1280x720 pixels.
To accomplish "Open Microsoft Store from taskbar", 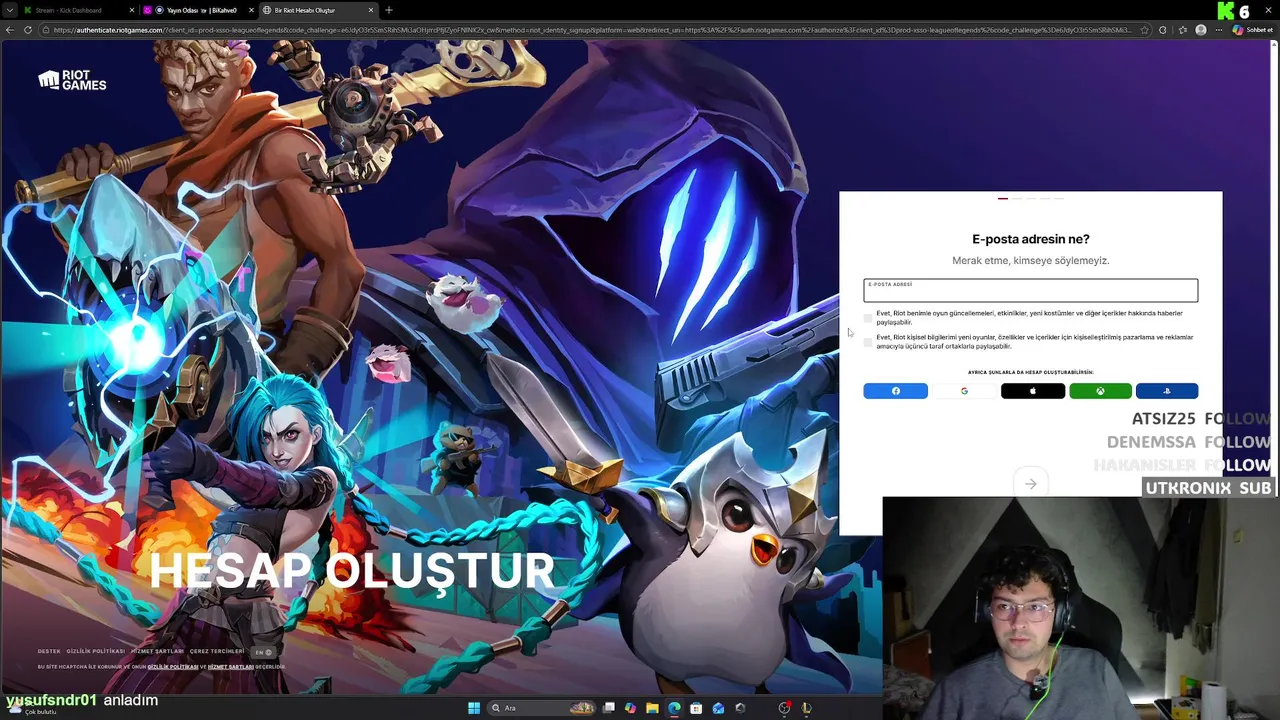I will pos(696,708).
